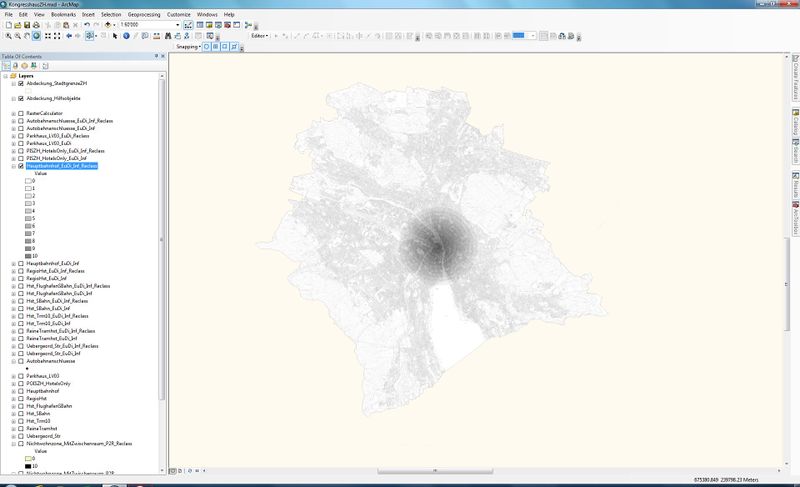Viewport: 800px width, 487px height.
Task: Collapse the Hauptbahnhof_EuDi_Inf_Reclass legend
Action: (x=13, y=166)
